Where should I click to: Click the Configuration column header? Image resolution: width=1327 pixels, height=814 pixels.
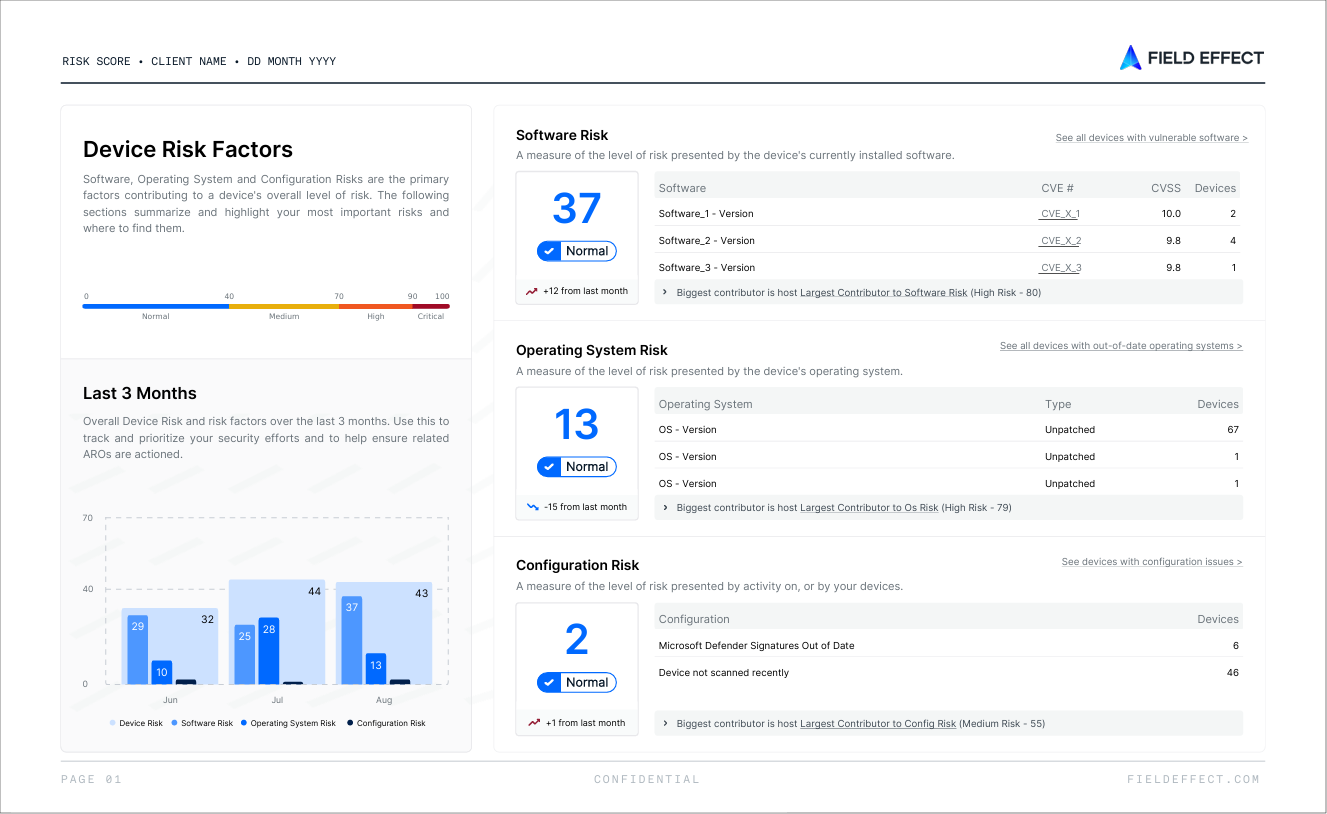tap(694, 619)
